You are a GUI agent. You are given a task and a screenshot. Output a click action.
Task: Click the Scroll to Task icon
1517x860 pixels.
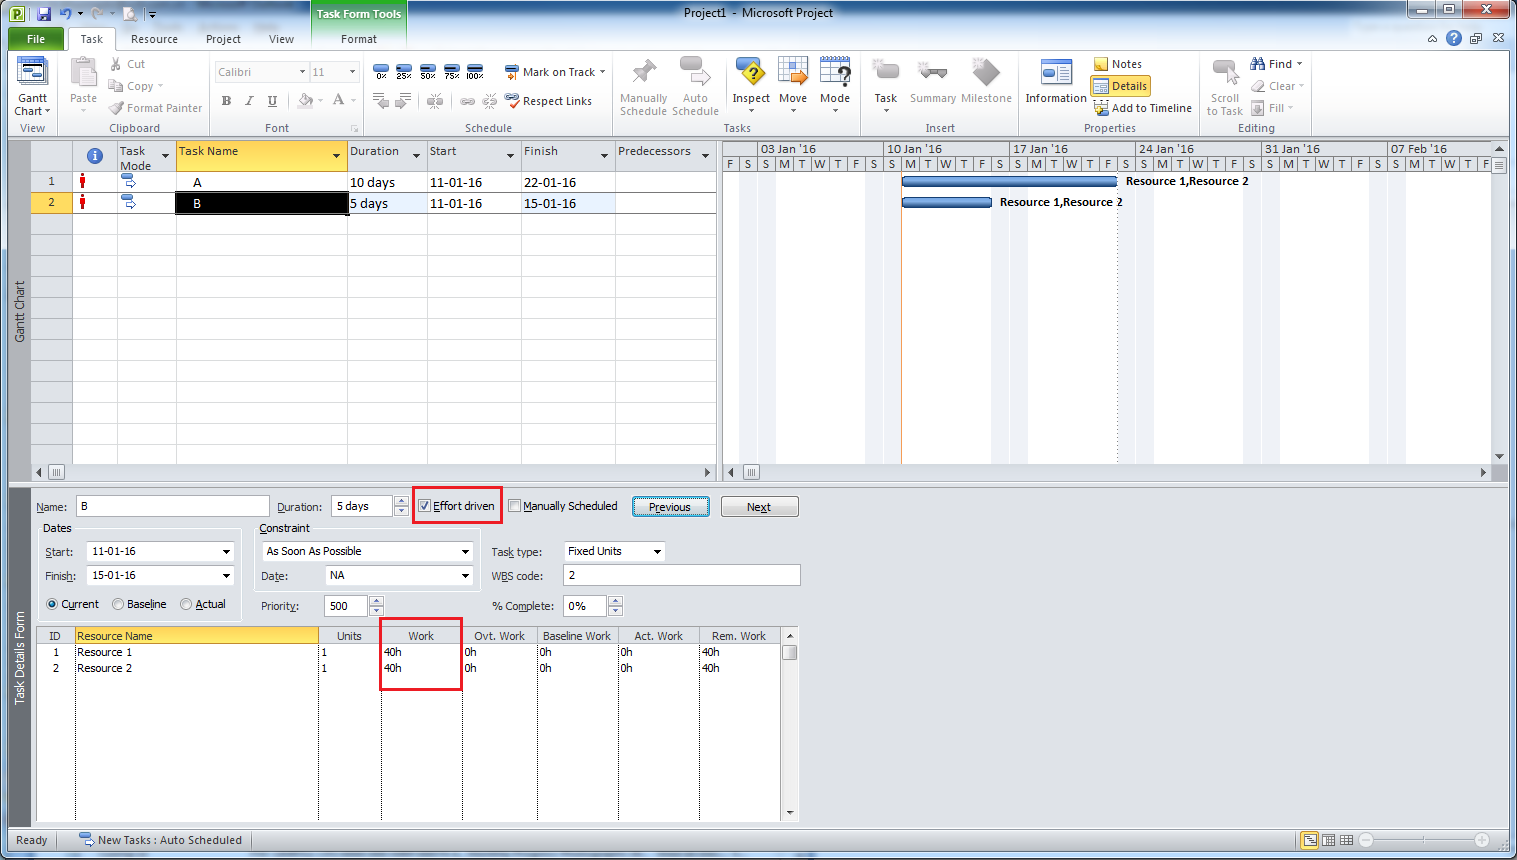coord(1225,74)
